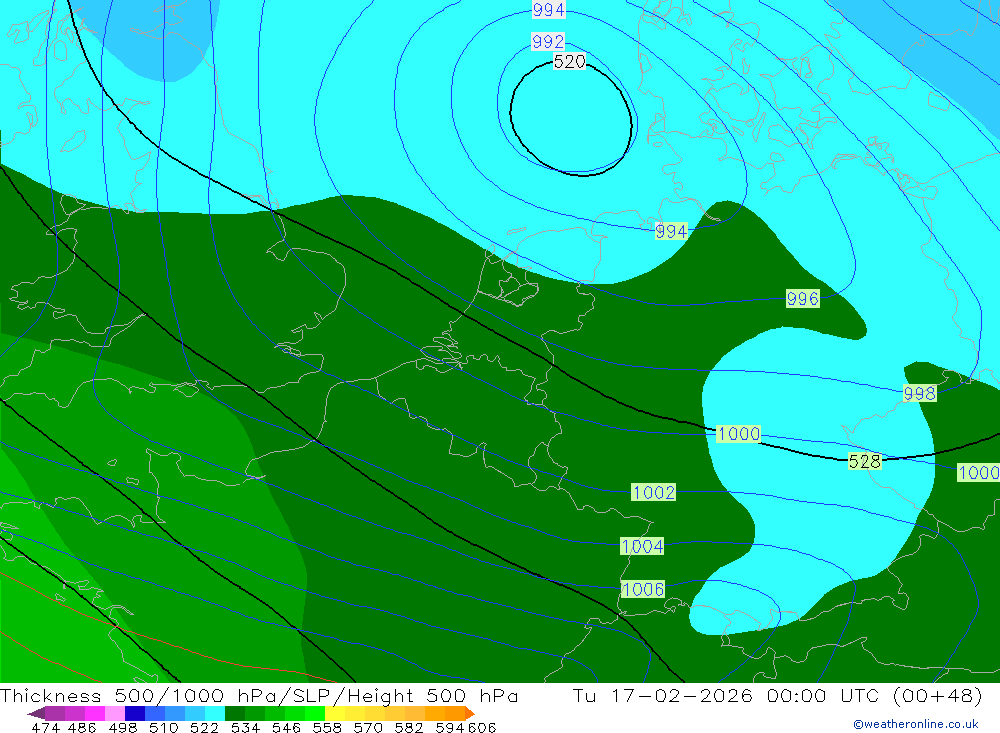
Task: Click the purple arrow at the legend's low end
Action: tap(36, 713)
